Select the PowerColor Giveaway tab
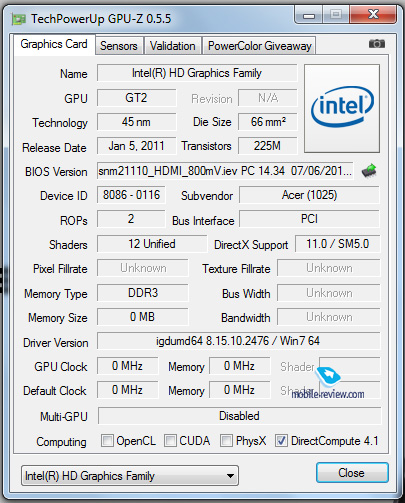Screen dimensions: 405x503 [x=259, y=46]
